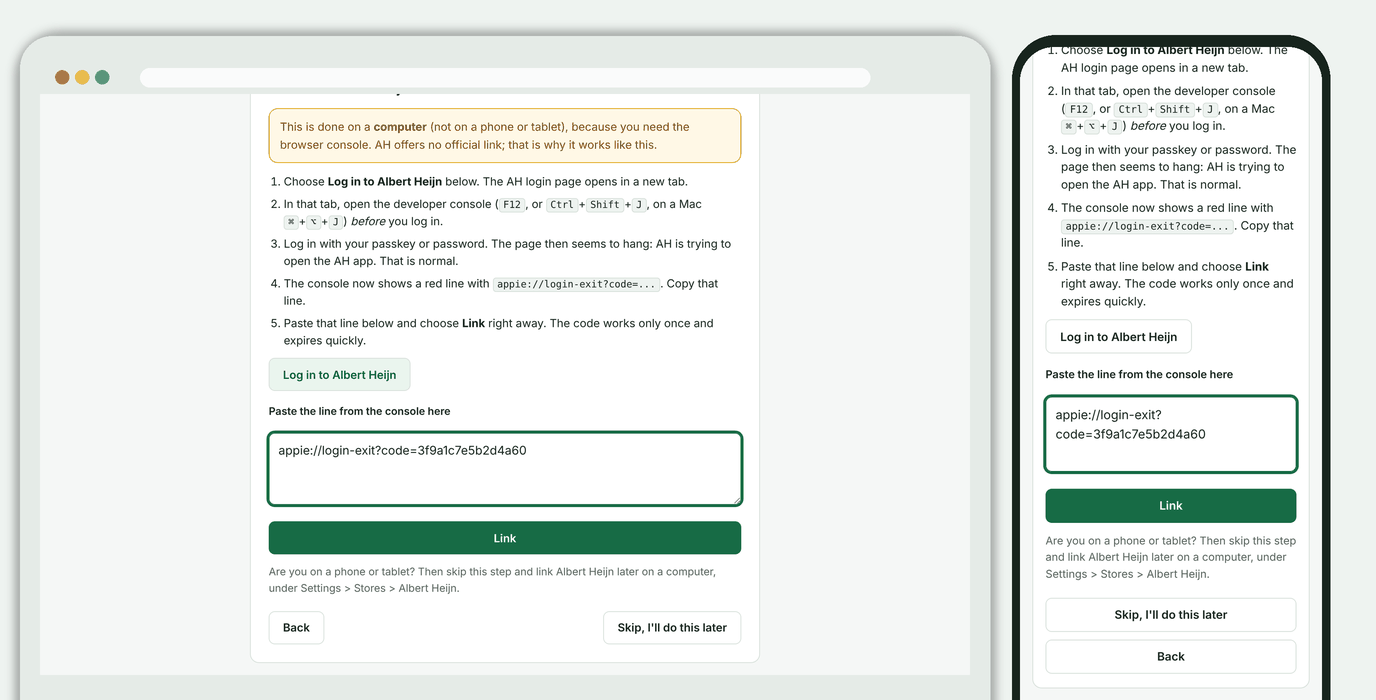The width and height of the screenshot is (1376, 700).
Task: Click Log in to Albert Heijn in desktop view
Action: pyautogui.click(x=339, y=375)
